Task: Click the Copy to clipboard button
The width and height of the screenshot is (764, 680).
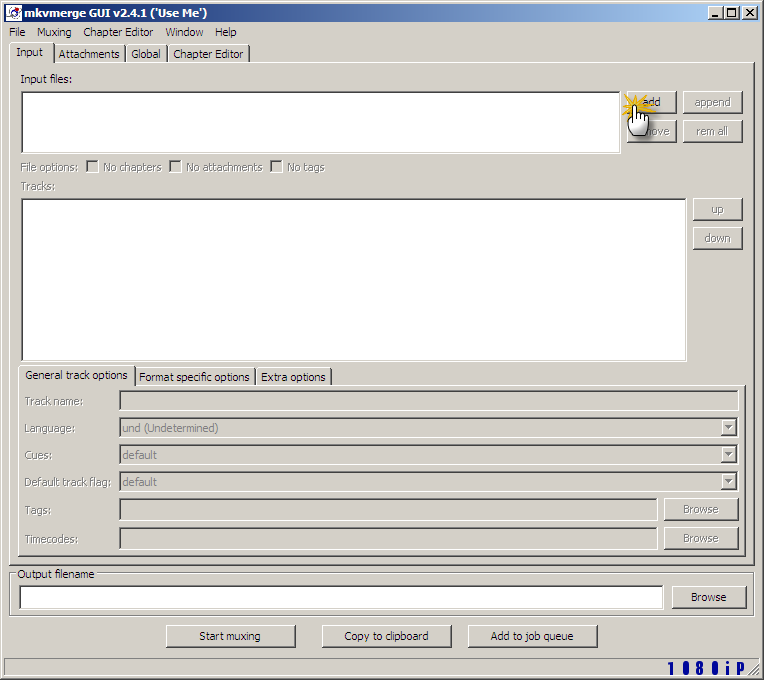Action: (x=386, y=636)
